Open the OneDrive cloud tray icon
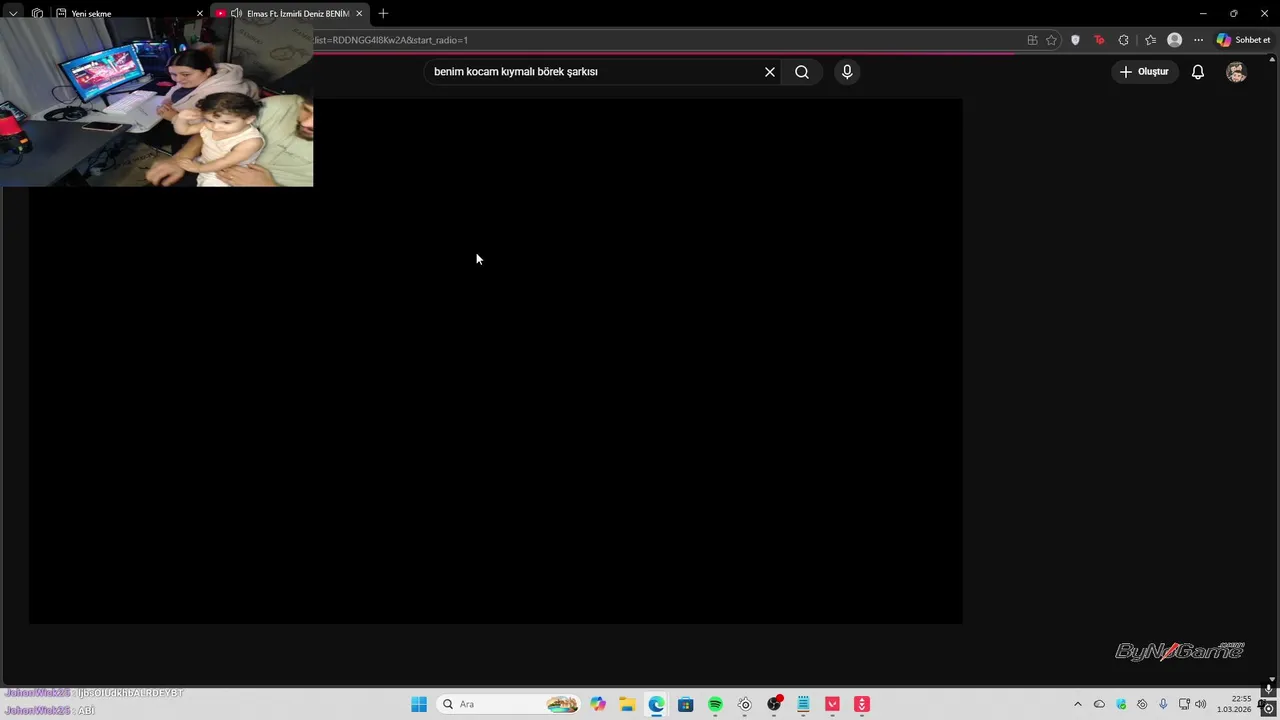 (x=1099, y=704)
